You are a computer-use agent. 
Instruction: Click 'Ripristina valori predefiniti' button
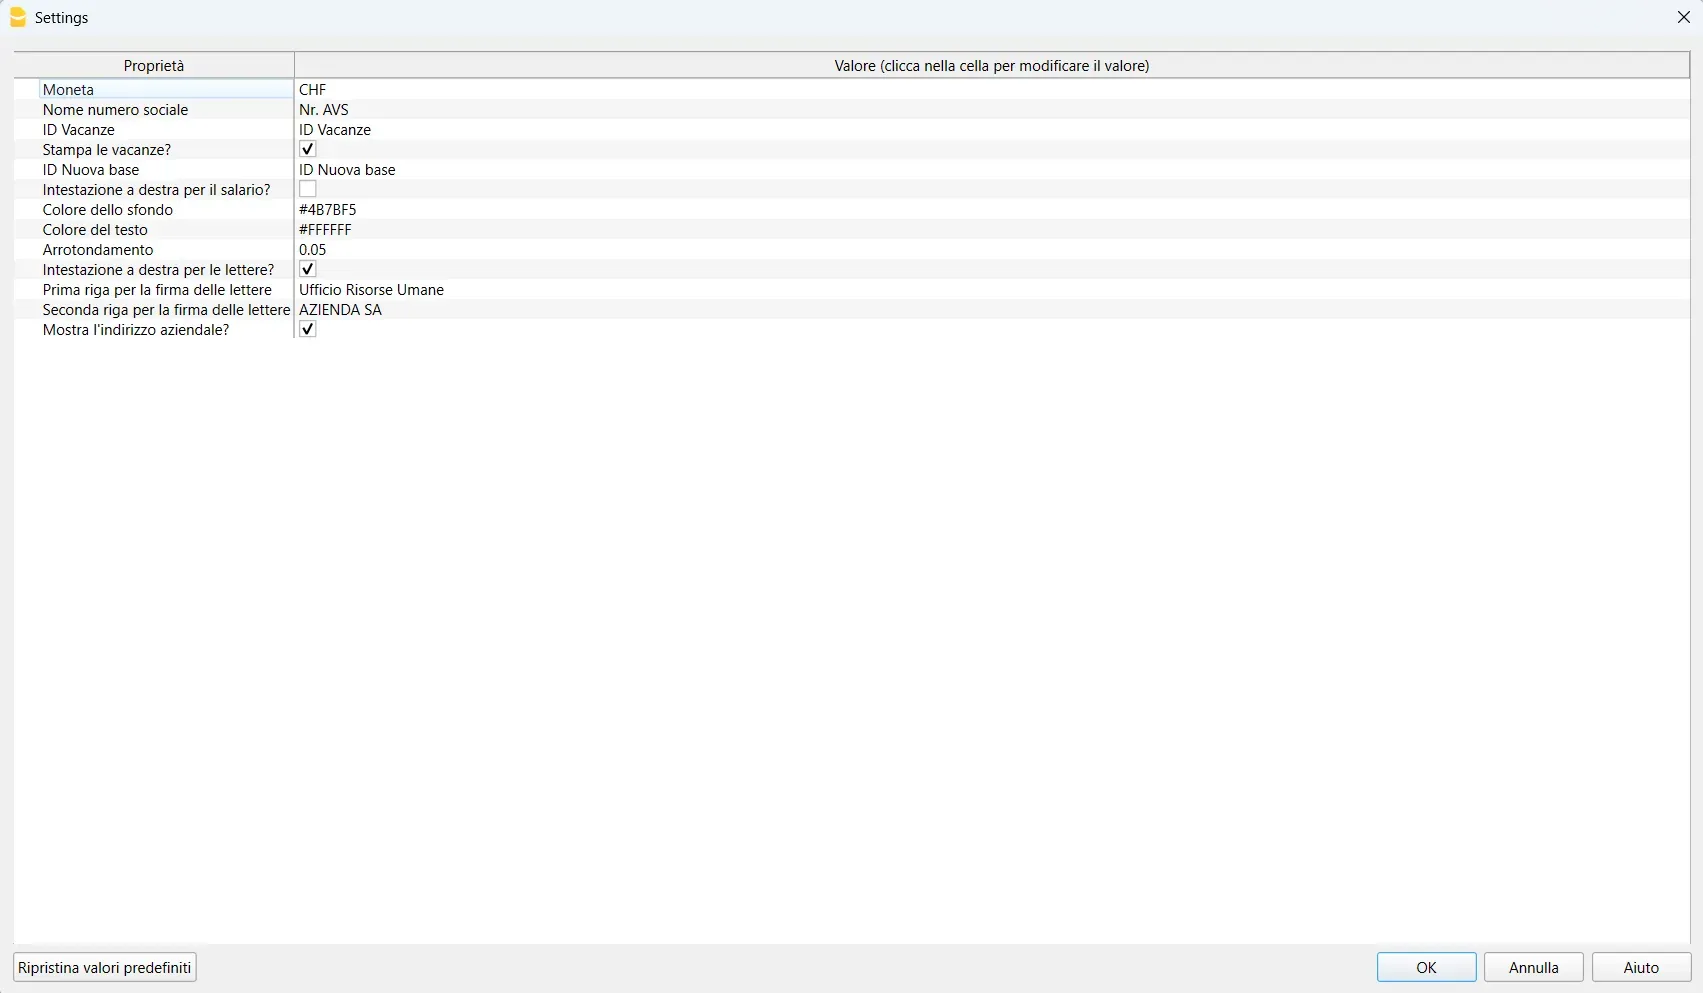coord(105,967)
